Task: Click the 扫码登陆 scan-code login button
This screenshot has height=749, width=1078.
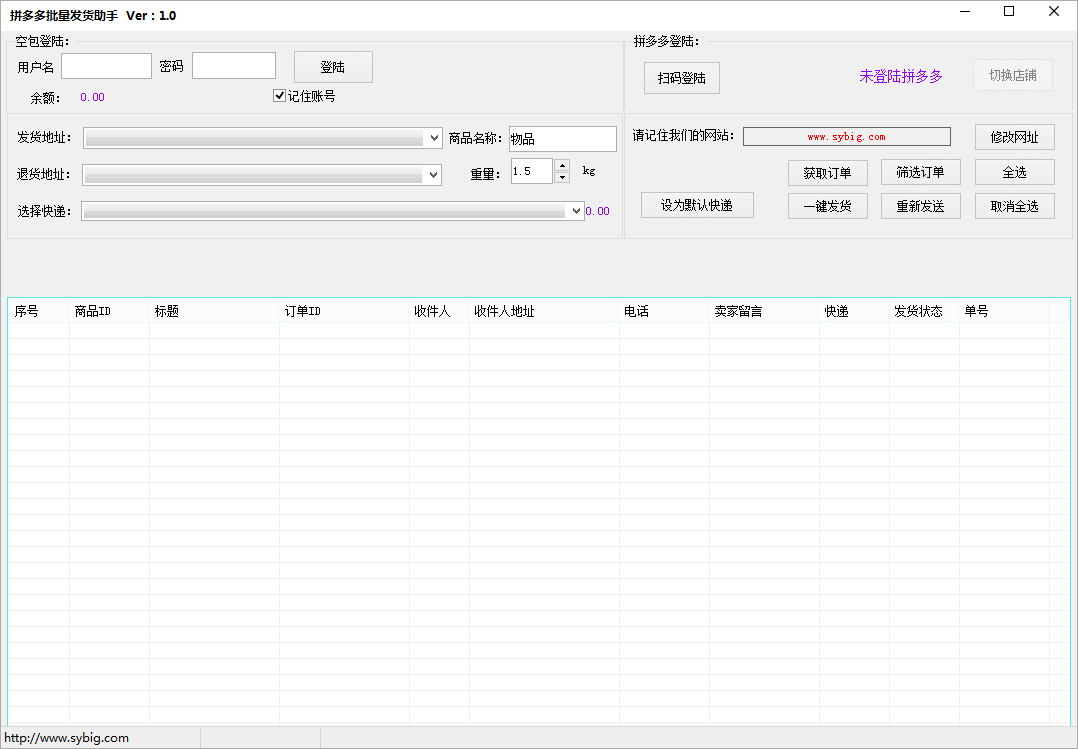Action: 681,77
